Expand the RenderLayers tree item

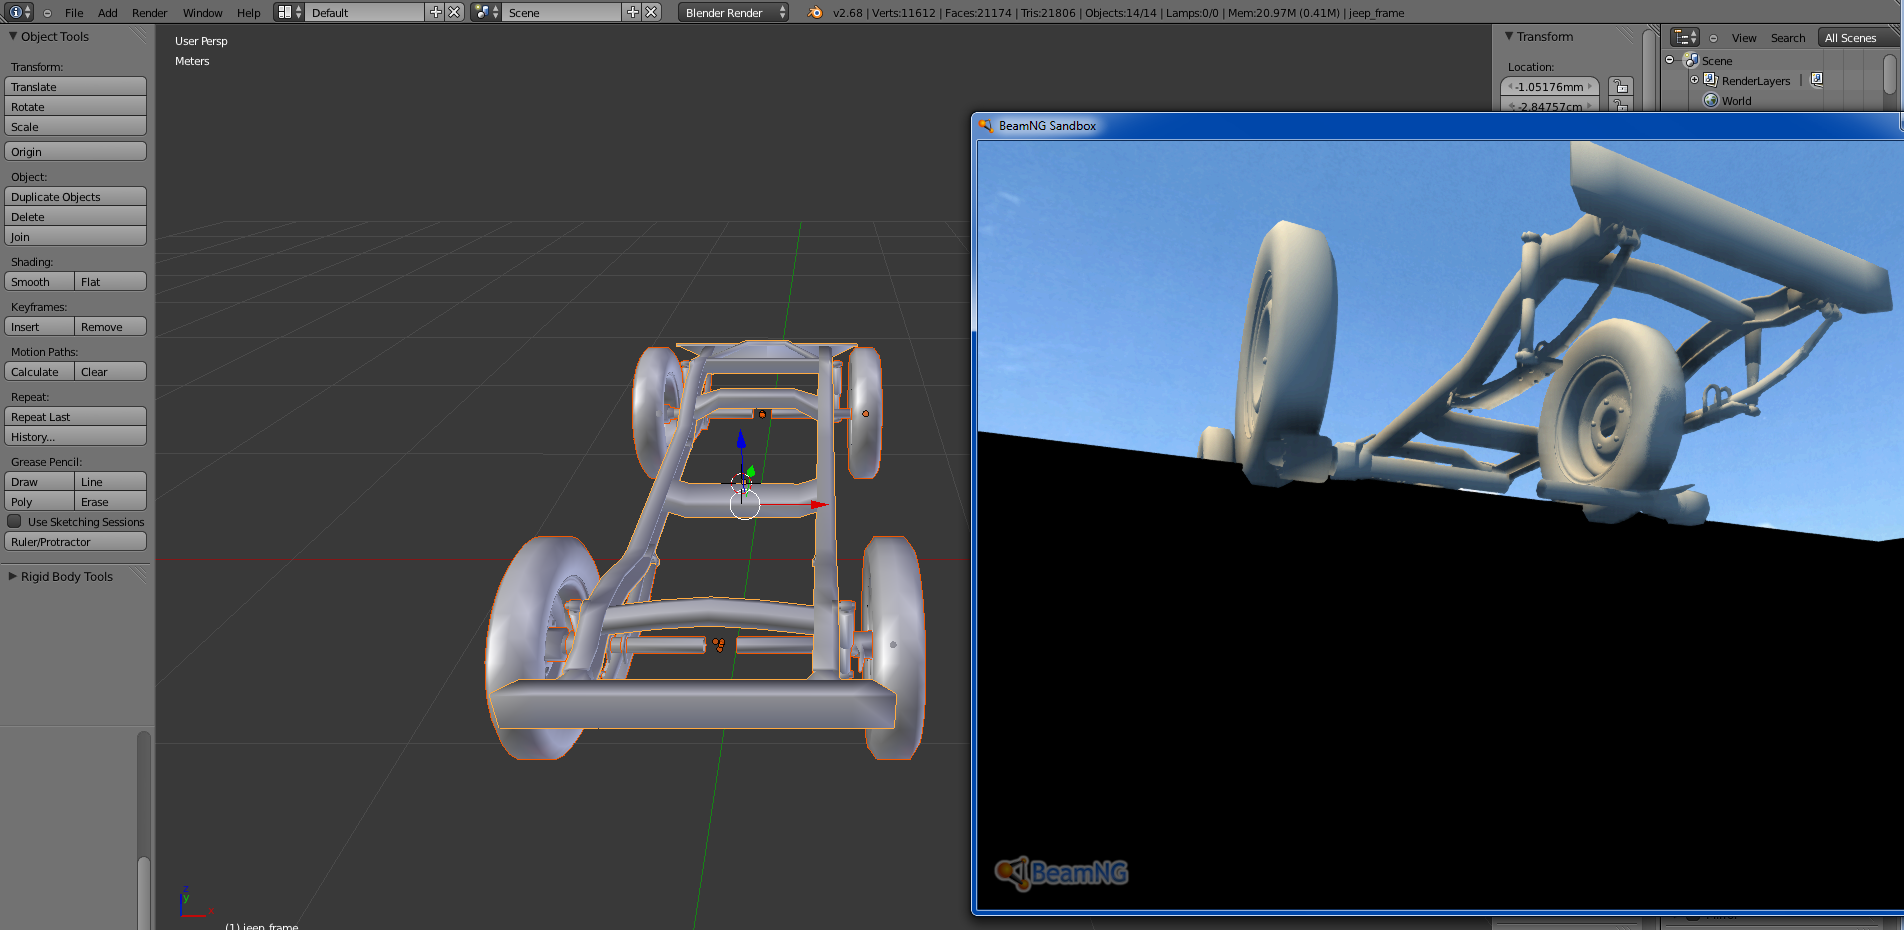[x=1694, y=80]
